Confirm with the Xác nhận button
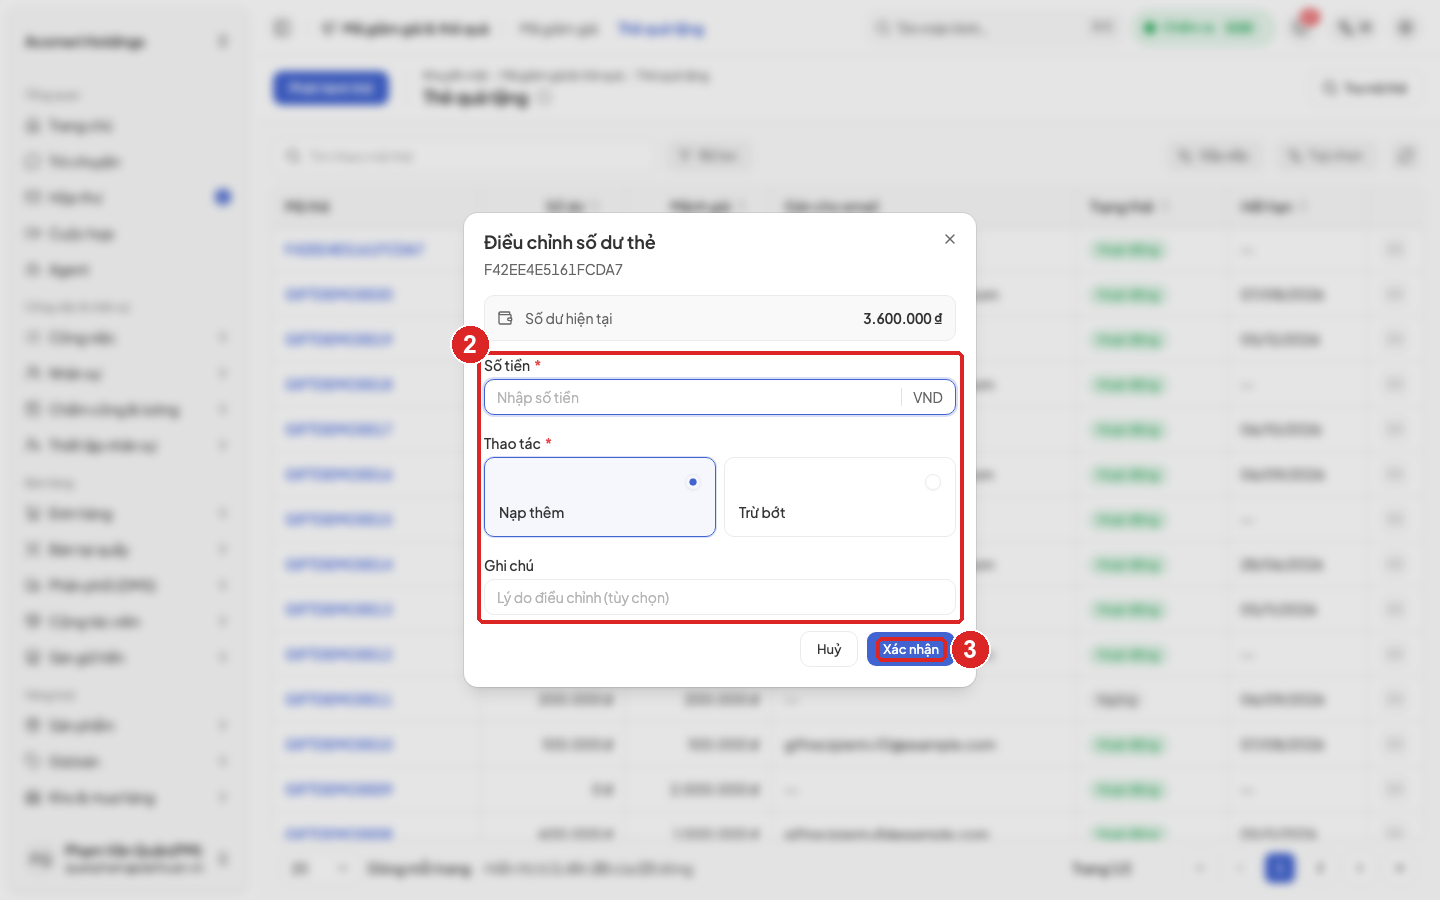The height and width of the screenshot is (900, 1440). point(911,649)
